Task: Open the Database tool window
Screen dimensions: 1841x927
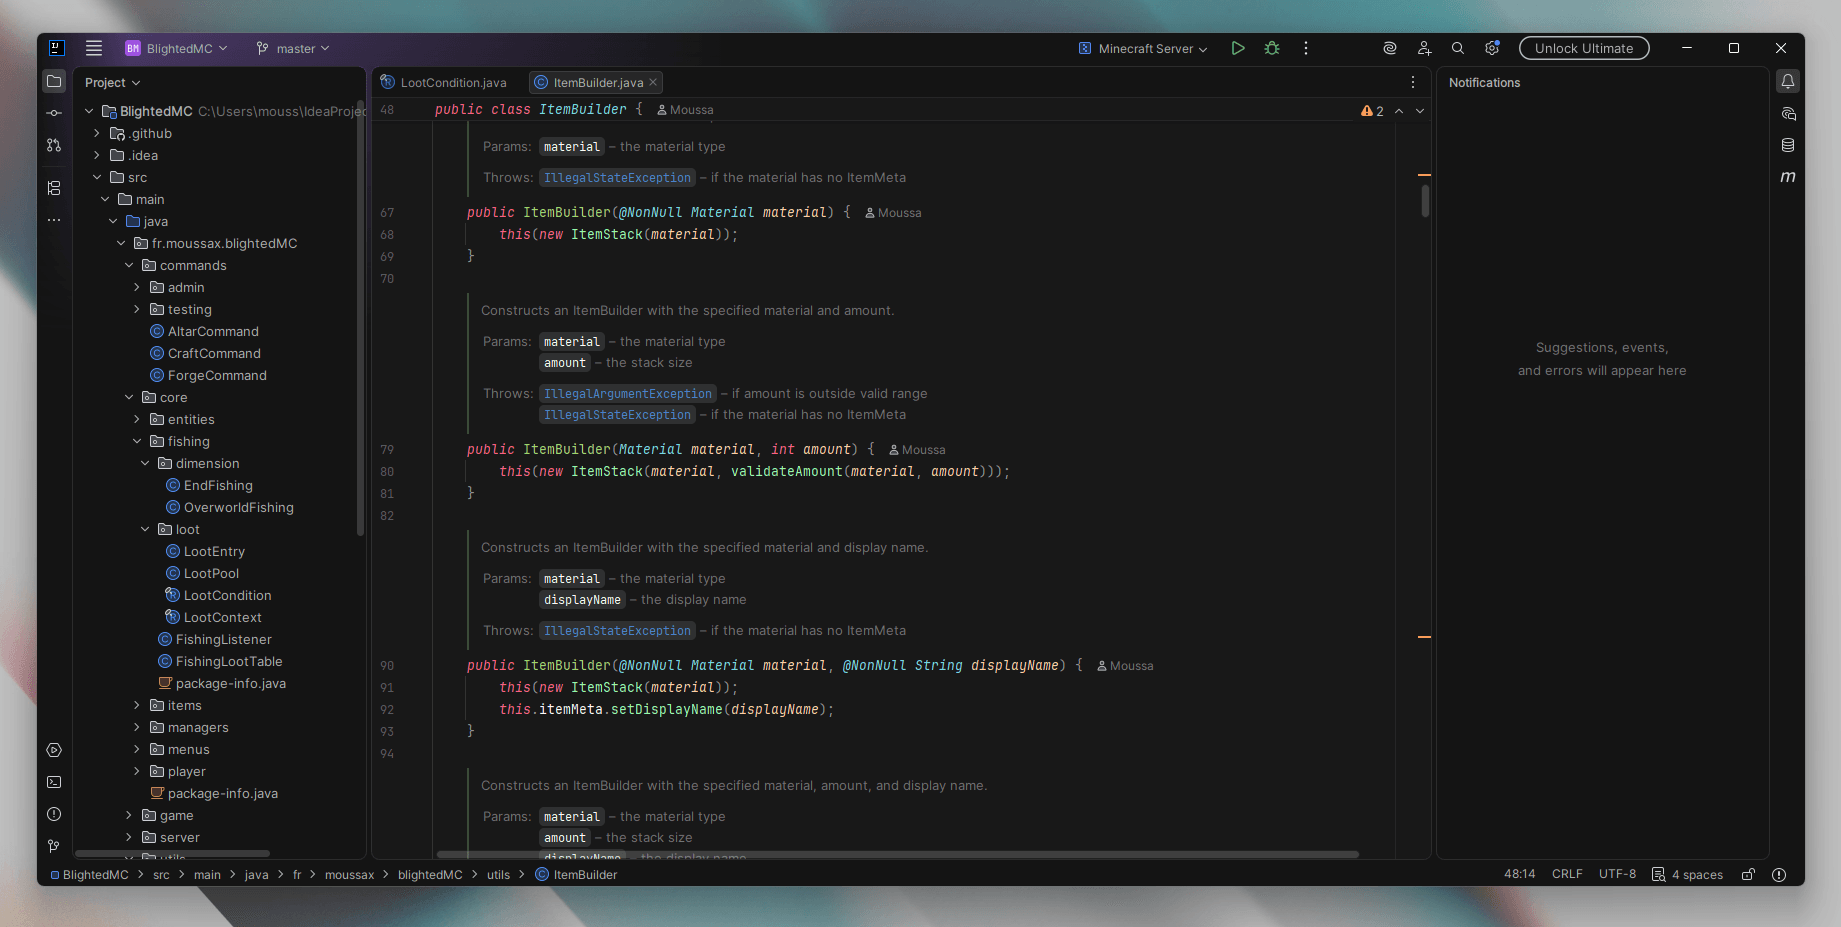Action: point(1788,145)
